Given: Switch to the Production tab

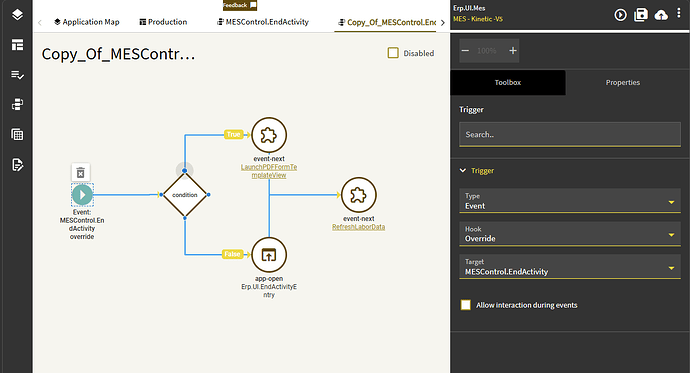Looking at the screenshot, I should pyautogui.click(x=163, y=22).
